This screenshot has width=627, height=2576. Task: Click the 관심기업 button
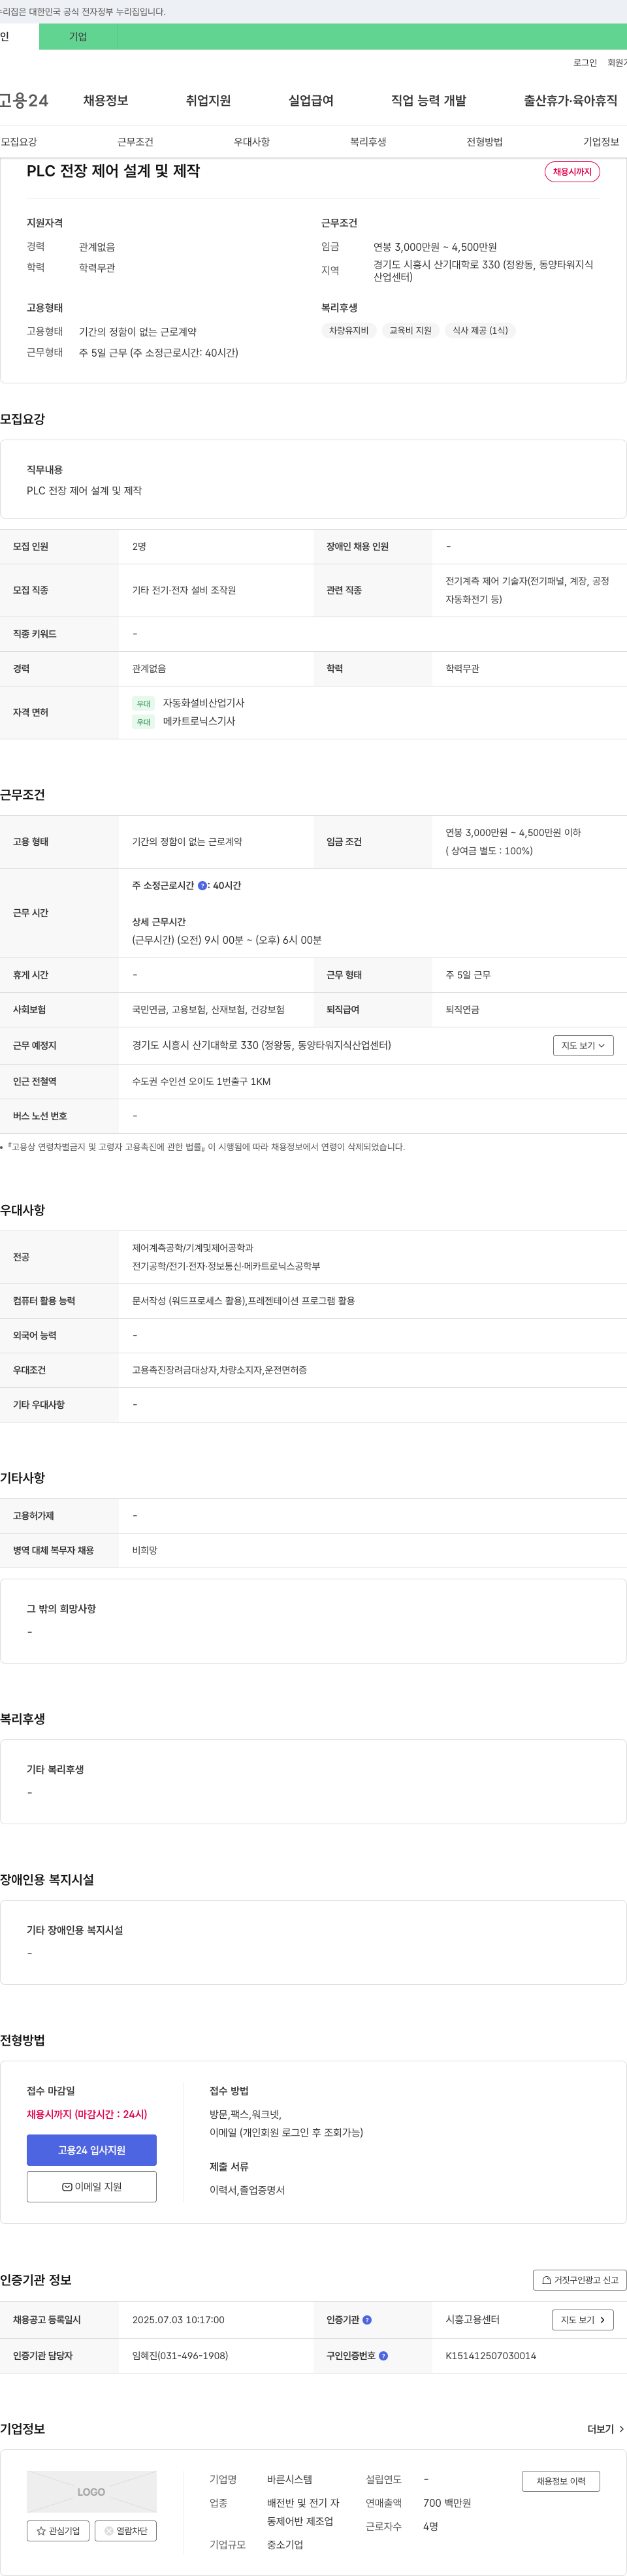[x=58, y=2530]
